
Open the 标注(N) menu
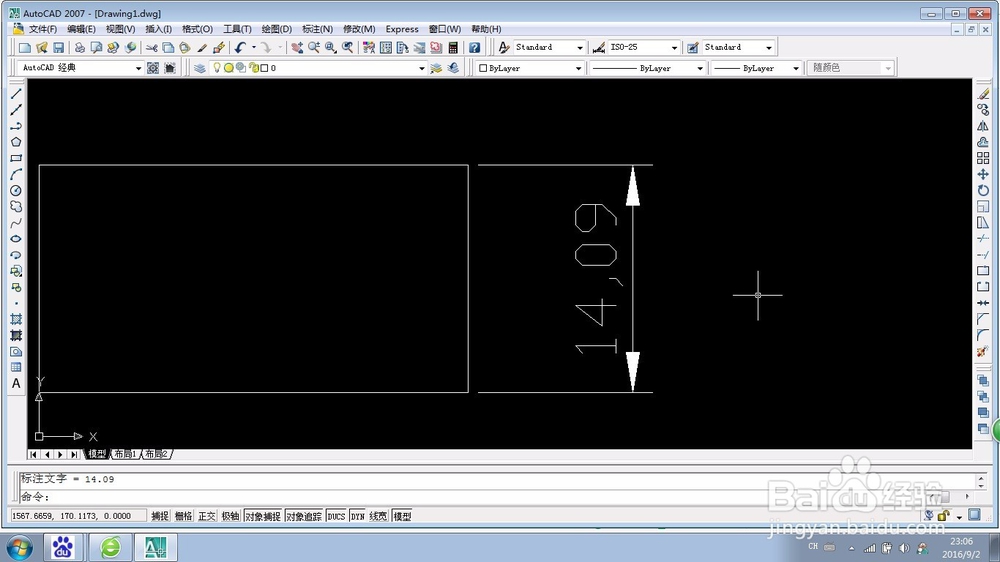pos(317,29)
